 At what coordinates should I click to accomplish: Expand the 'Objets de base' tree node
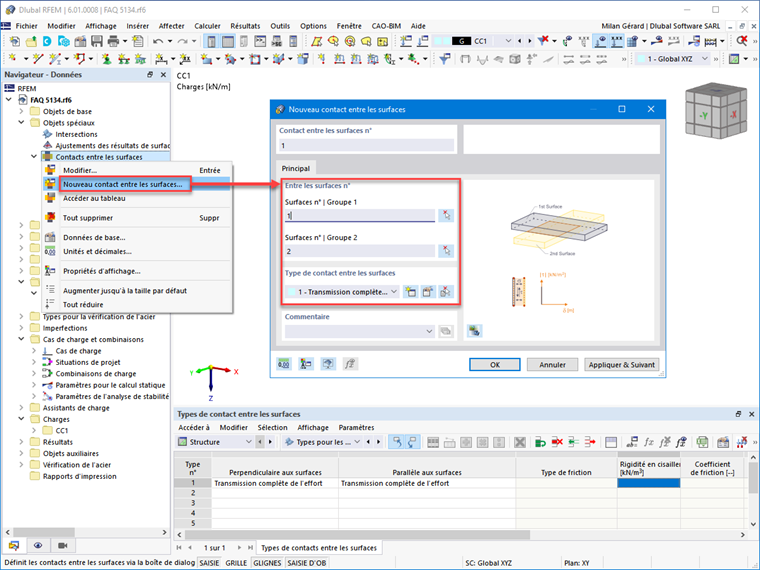click(21, 111)
